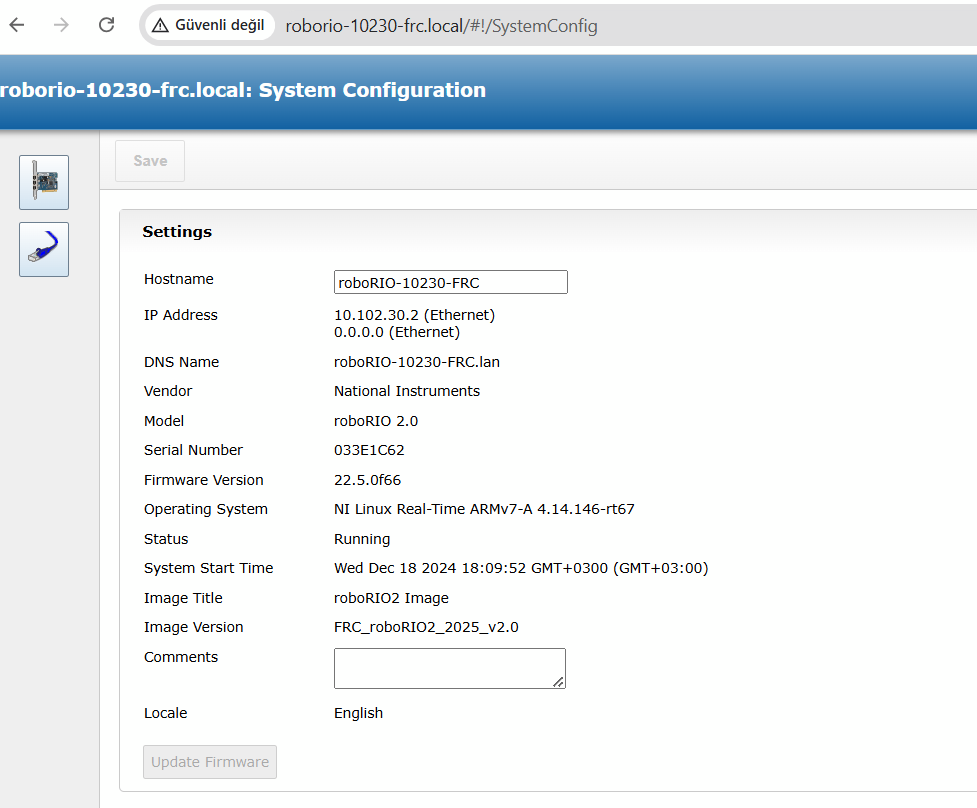Select IP address '10.102.30.2 (Ethernet)' text

[414, 315]
